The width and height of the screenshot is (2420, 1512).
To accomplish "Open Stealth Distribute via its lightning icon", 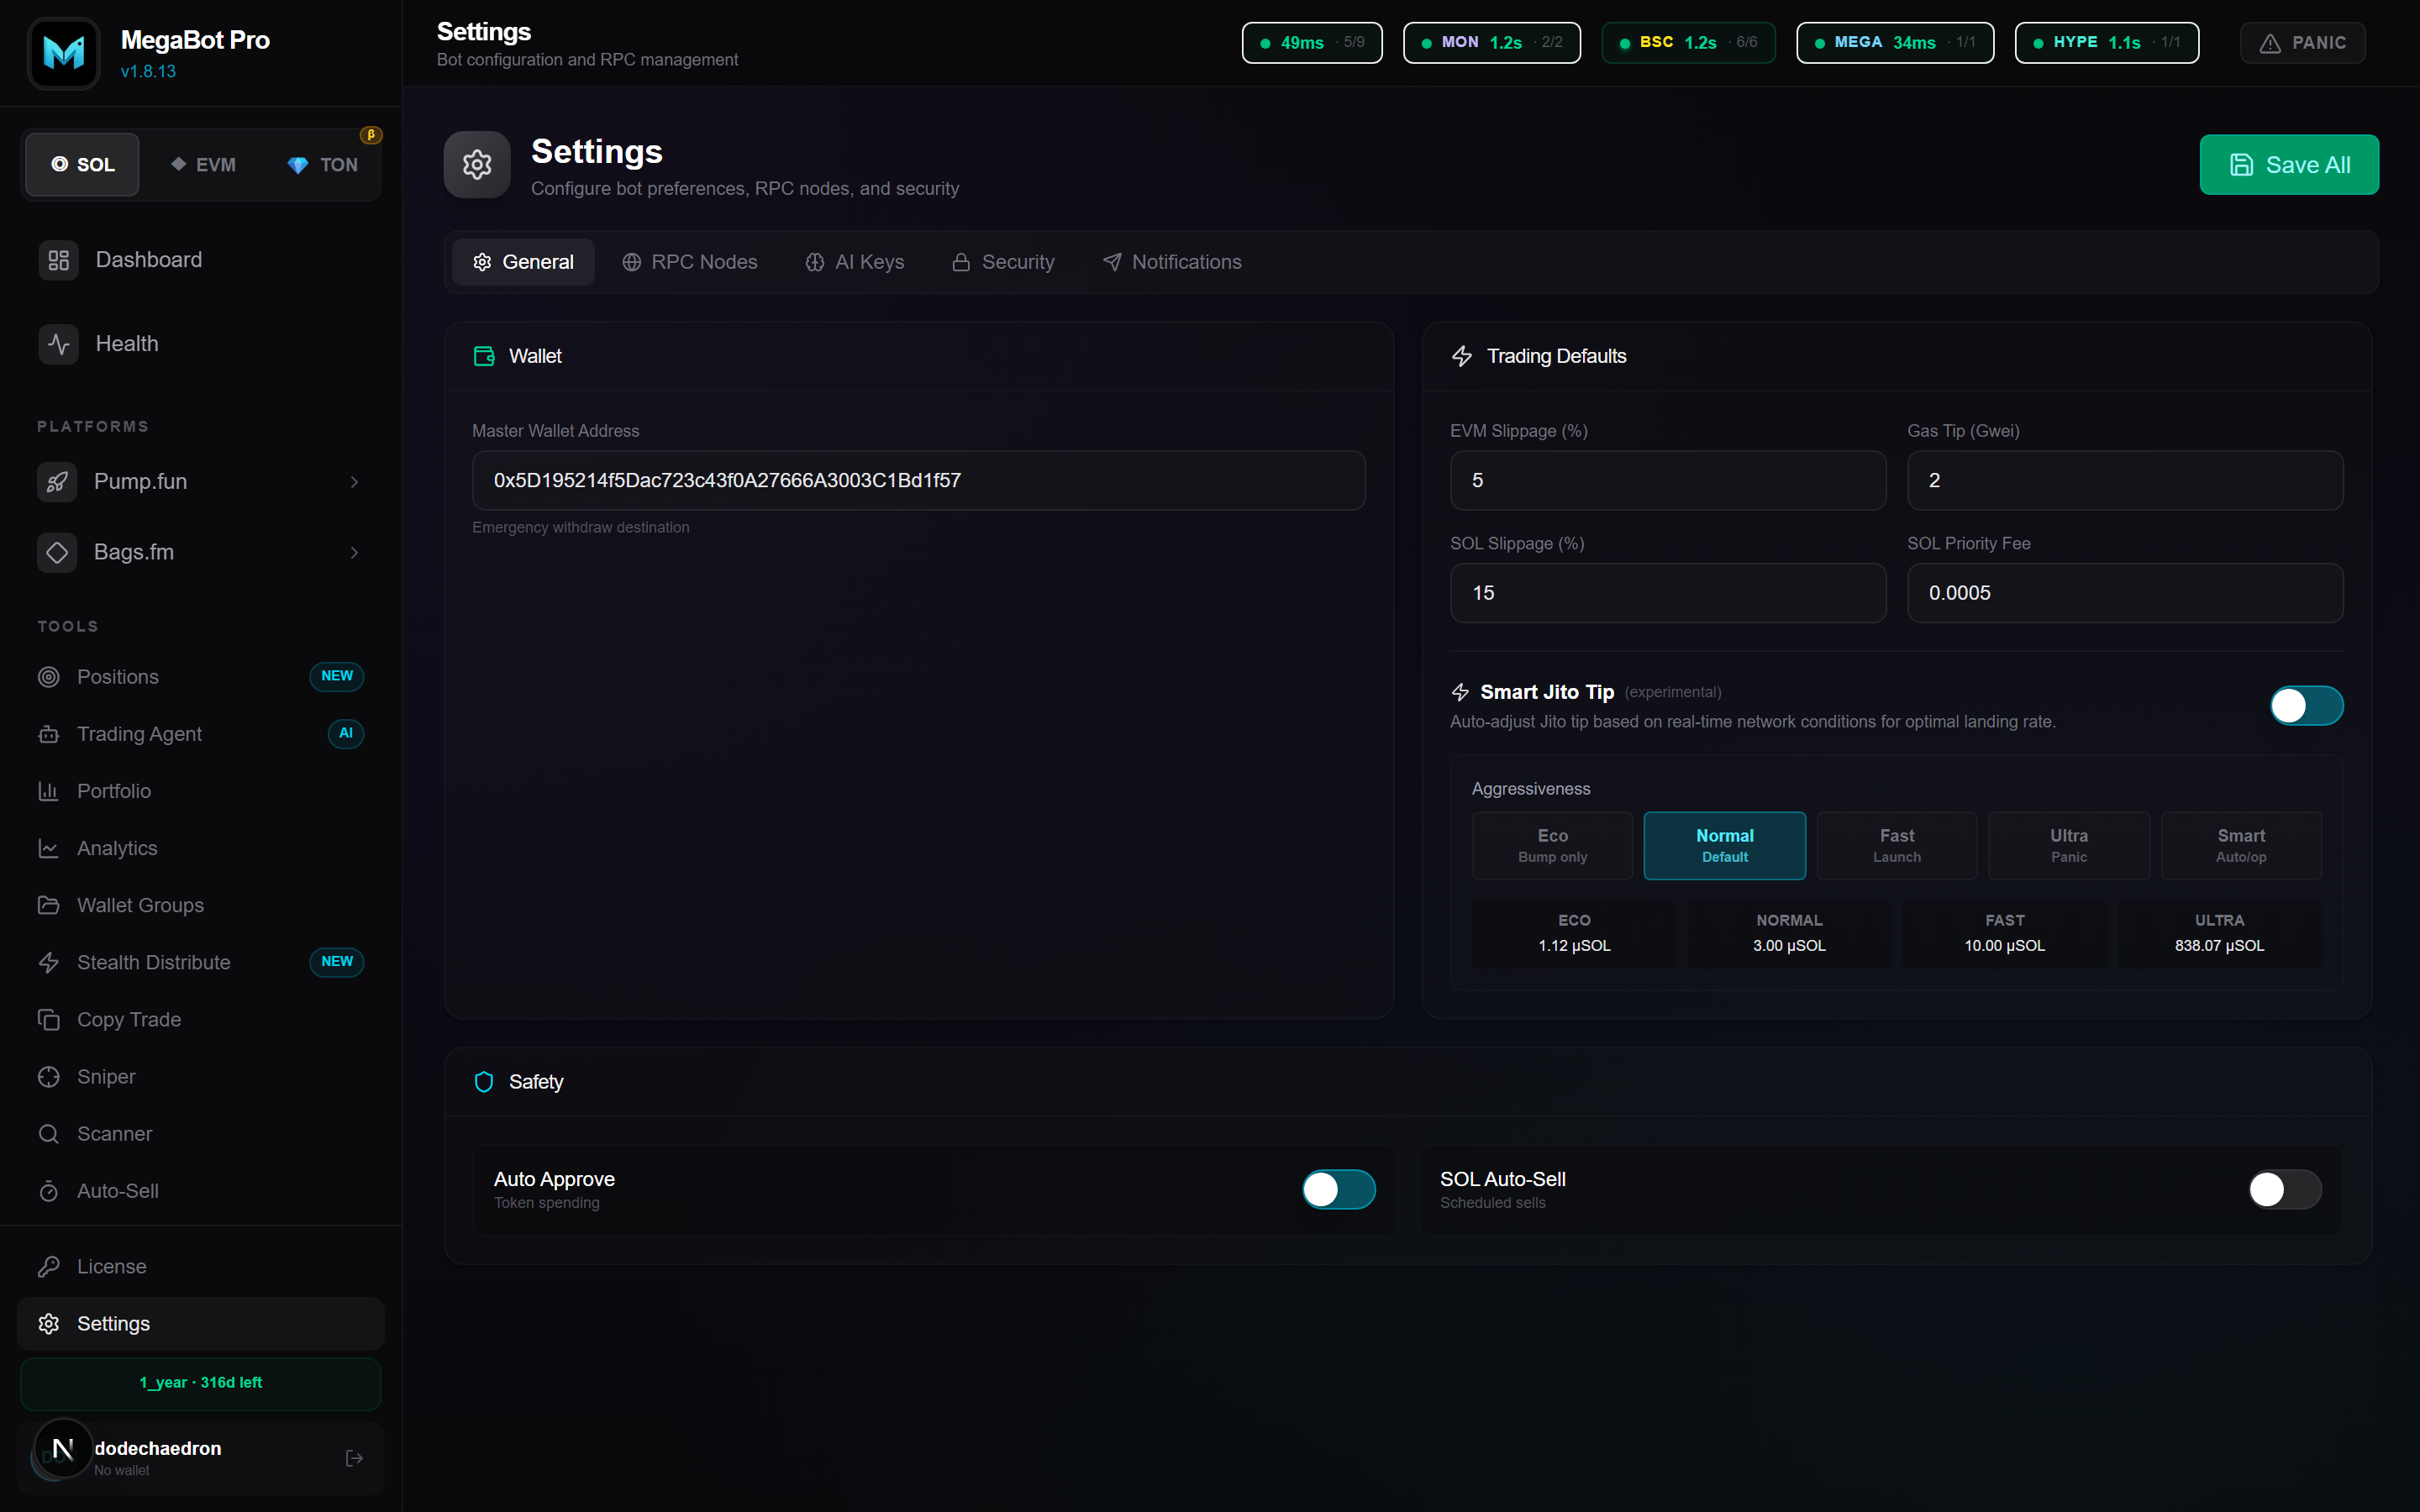I will coord(48,962).
